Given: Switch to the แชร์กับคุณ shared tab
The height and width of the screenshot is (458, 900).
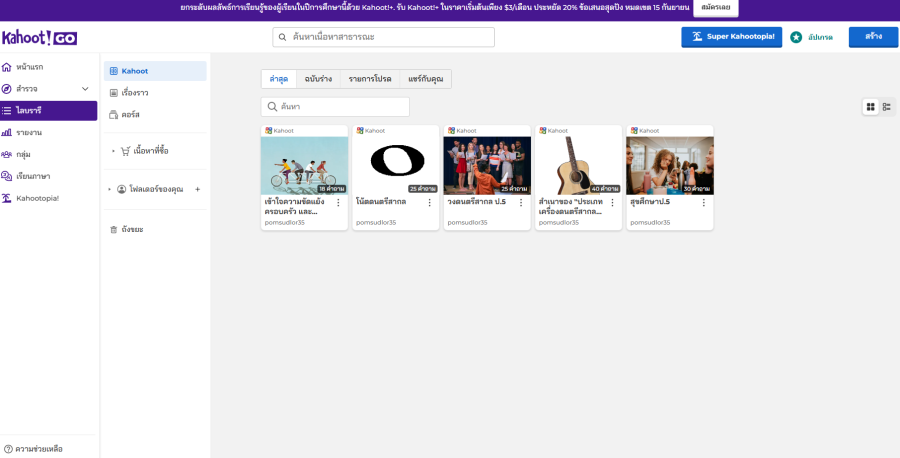Looking at the screenshot, I should 425,79.
